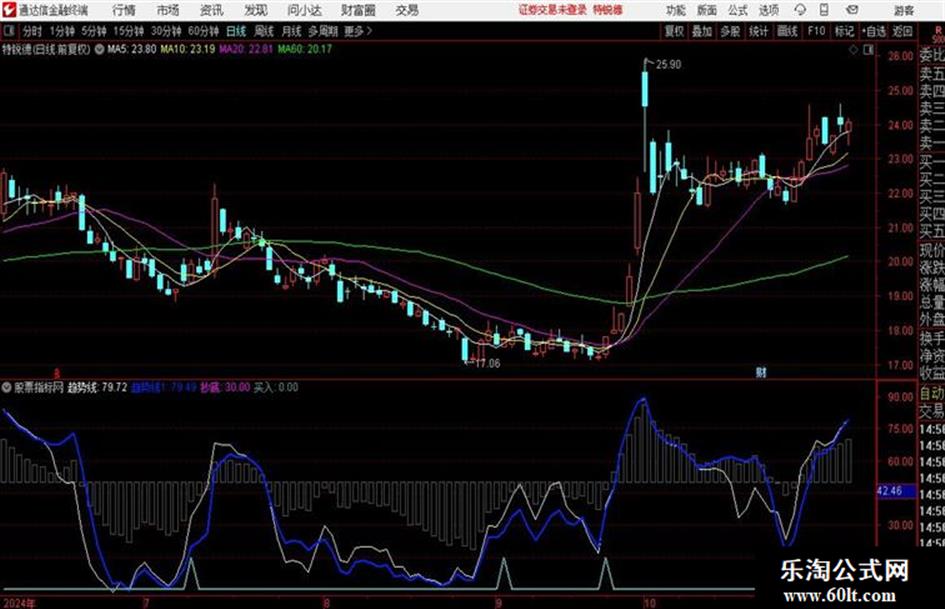Click the 游客 user account label
The image size is (945, 609).
click(903, 10)
